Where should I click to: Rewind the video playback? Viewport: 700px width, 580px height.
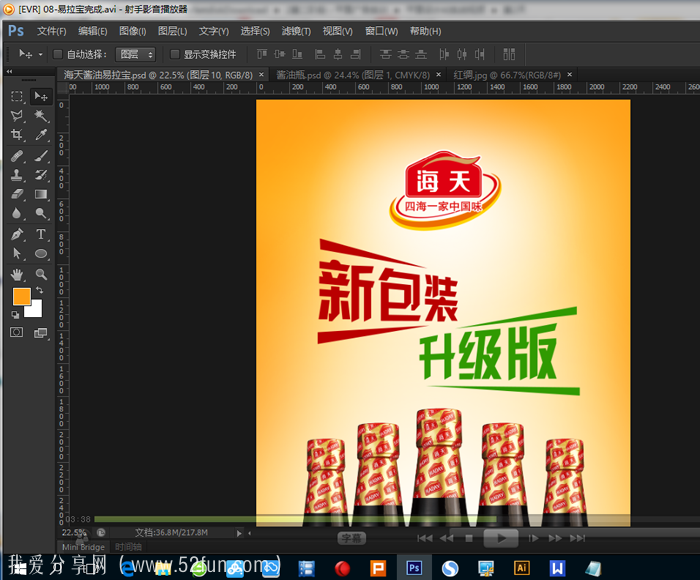click(446, 538)
